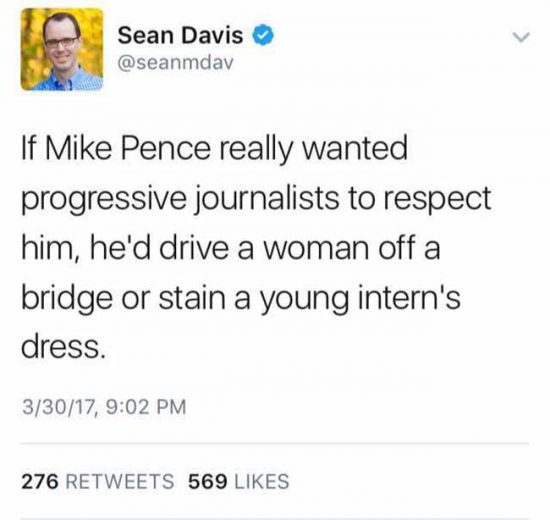The height and width of the screenshot is (520, 550).
Task: Click the word "bridge" in the tweet text
Action: click(x=67, y=299)
